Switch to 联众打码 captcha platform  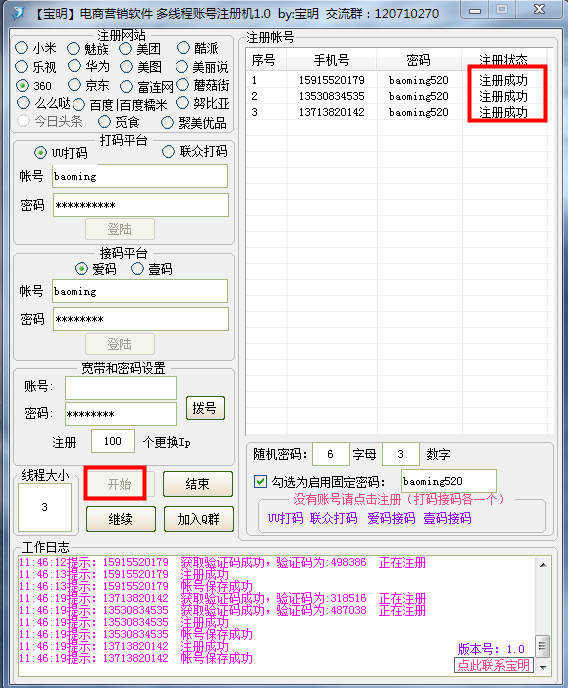pos(168,152)
